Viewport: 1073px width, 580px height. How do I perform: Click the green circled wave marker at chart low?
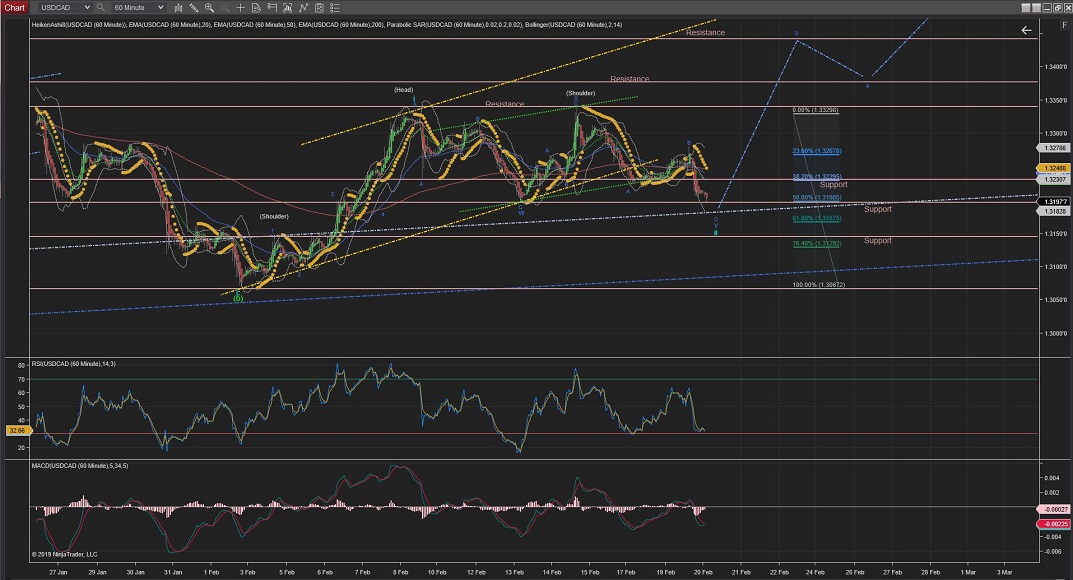[x=238, y=298]
